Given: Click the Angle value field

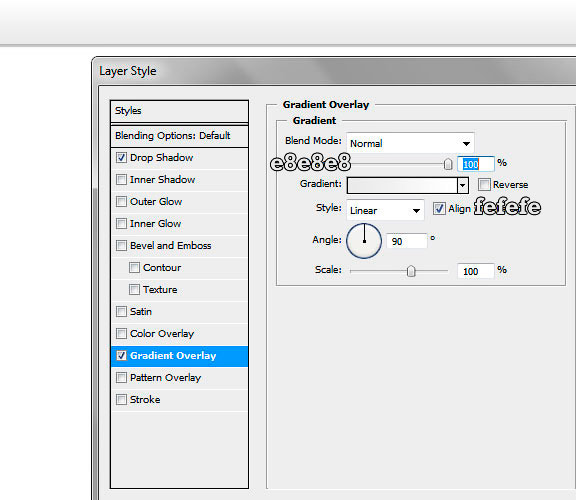Looking at the screenshot, I should pos(407,241).
